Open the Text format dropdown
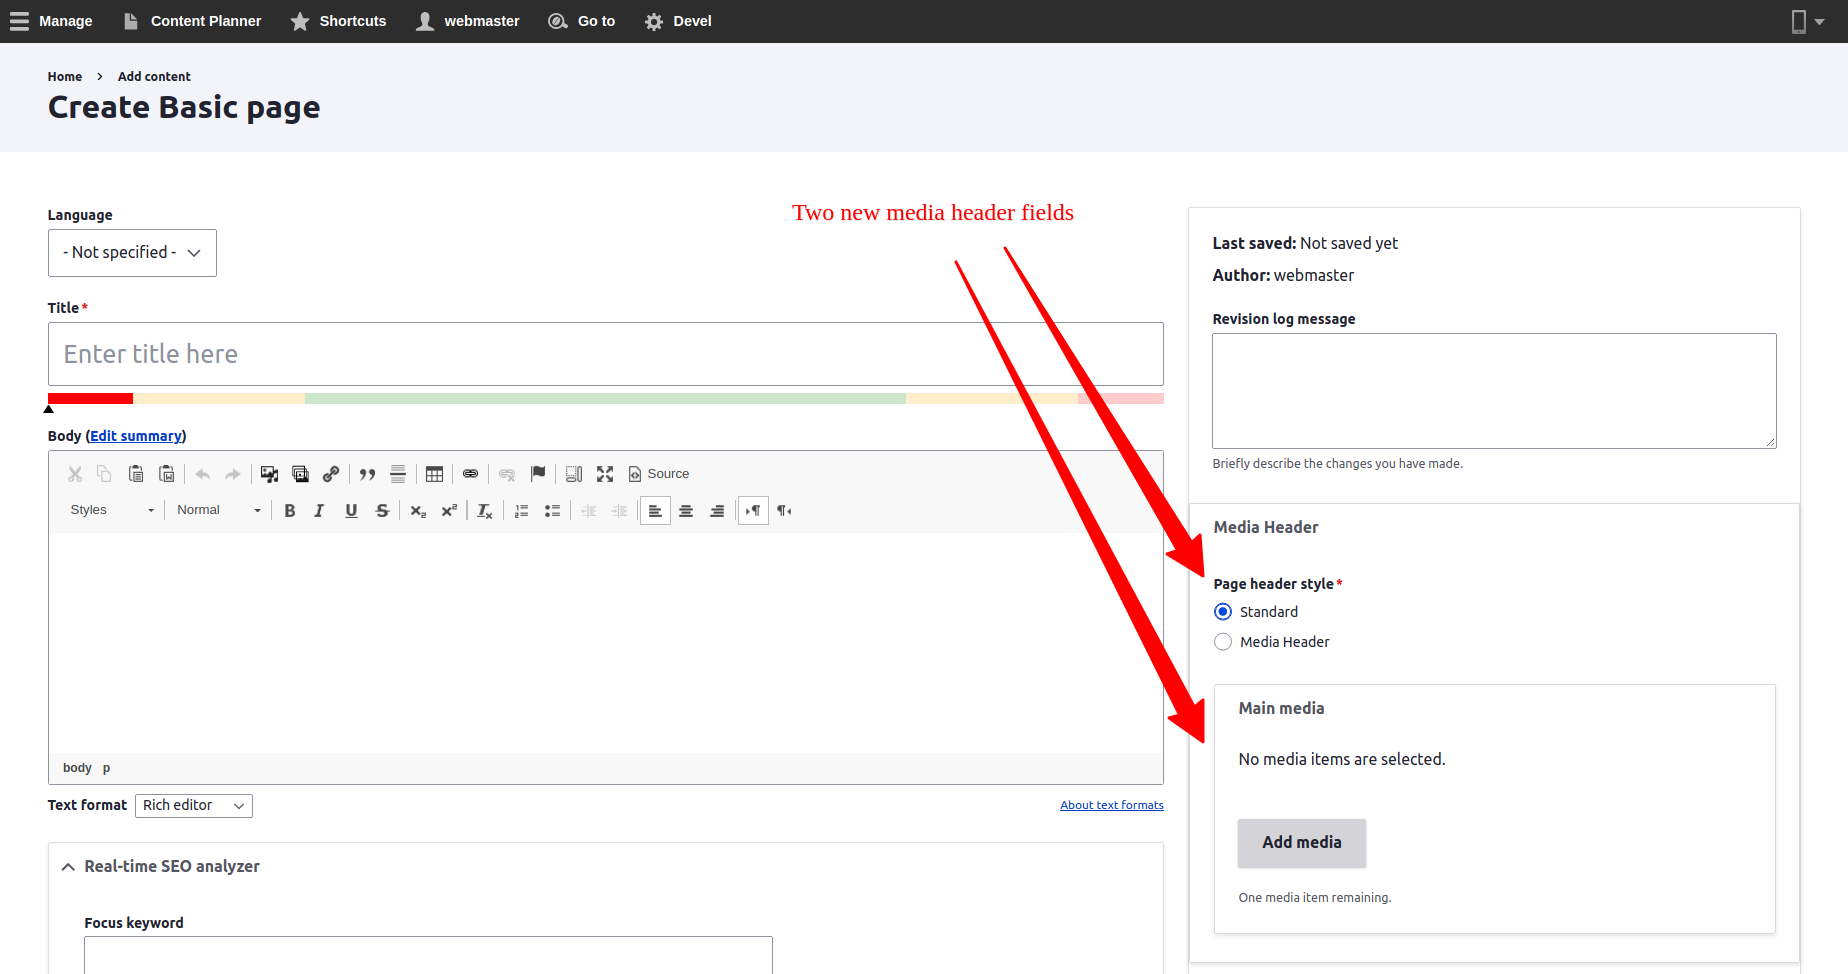This screenshot has width=1848, height=974. (194, 806)
